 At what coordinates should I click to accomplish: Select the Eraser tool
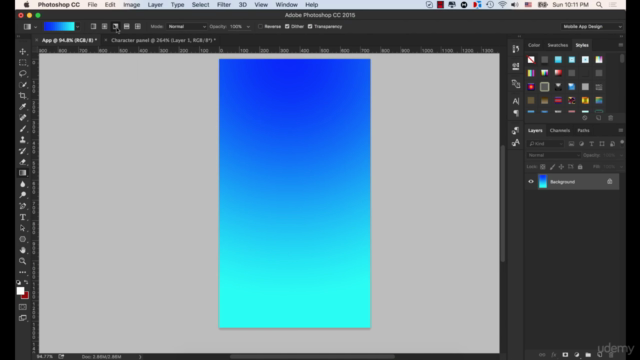click(22, 162)
